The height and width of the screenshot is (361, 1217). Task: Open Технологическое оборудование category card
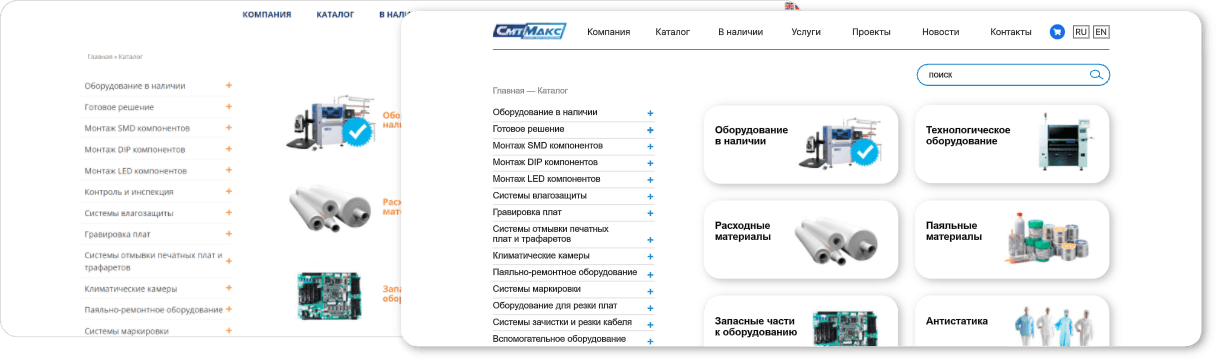tap(1012, 144)
